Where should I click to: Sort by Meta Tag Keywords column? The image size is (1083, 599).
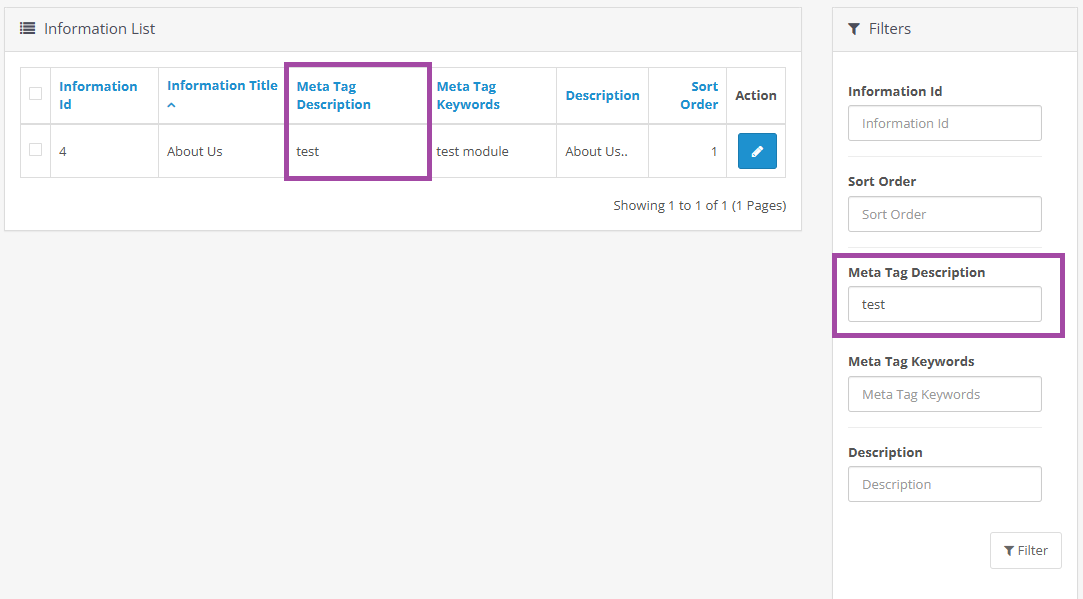point(468,95)
